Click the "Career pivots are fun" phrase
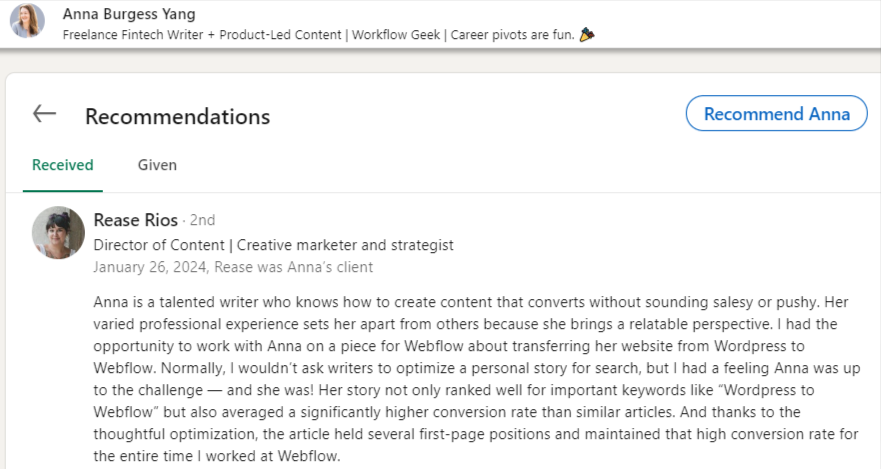 point(512,35)
